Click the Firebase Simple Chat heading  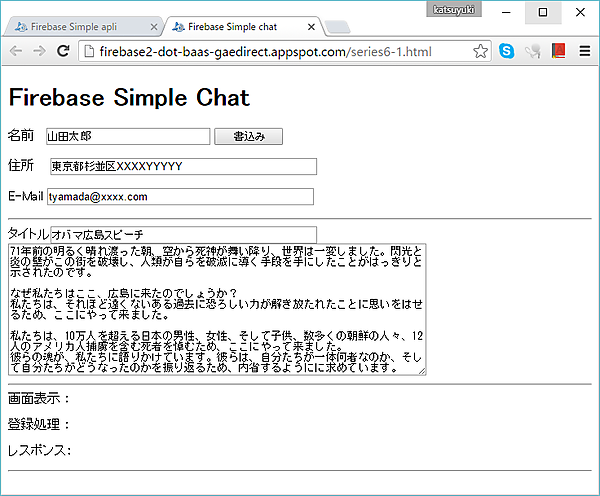click(129, 98)
